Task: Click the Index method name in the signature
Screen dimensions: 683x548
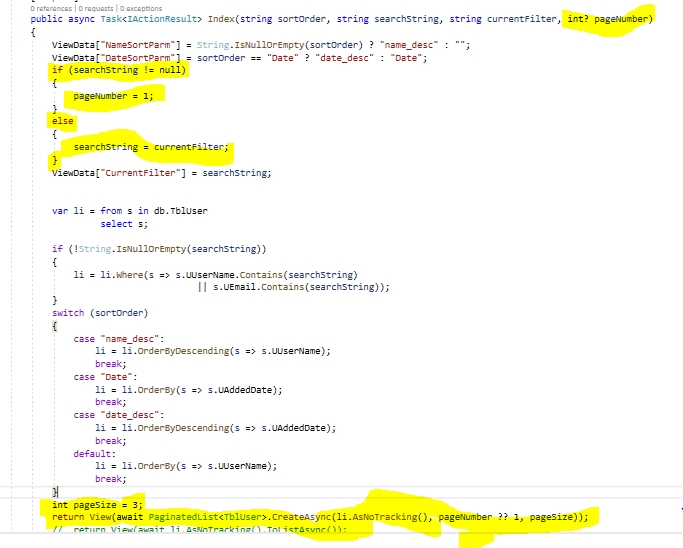Action: [x=221, y=19]
